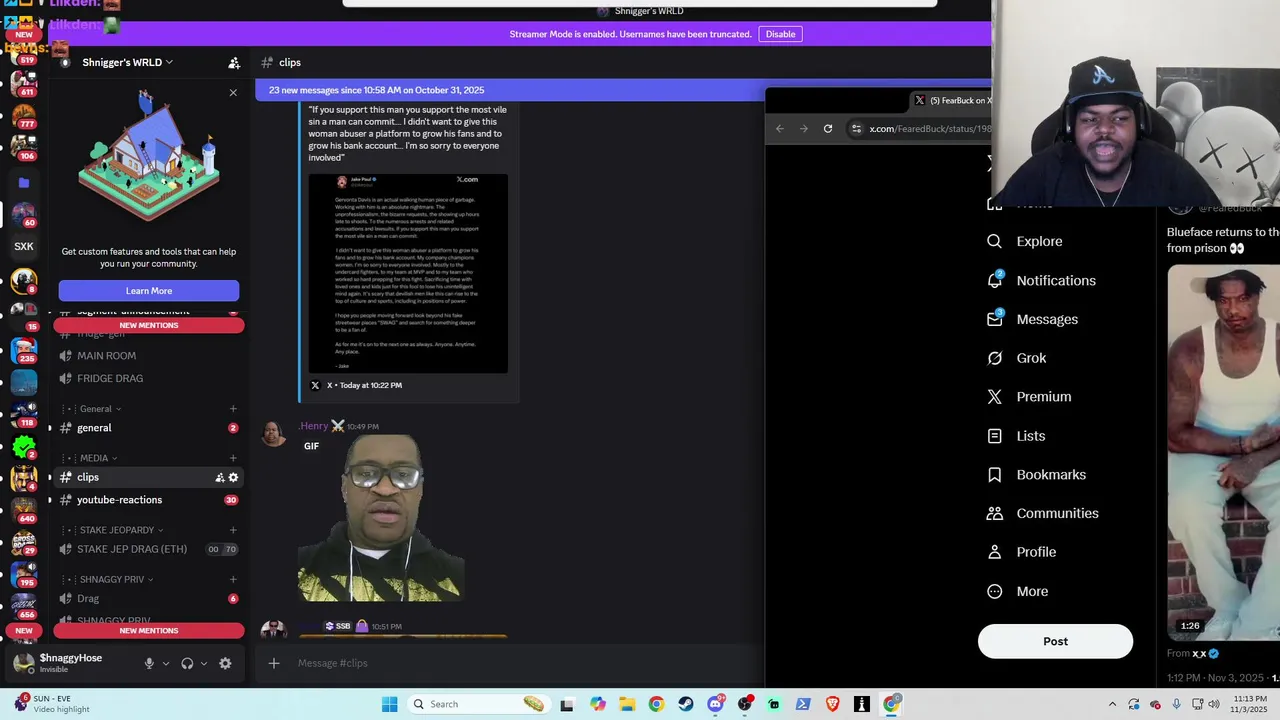This screenshot has height=720, width=1280.
Task: Open clips channel settings gear
Action: tap(234, 478)
